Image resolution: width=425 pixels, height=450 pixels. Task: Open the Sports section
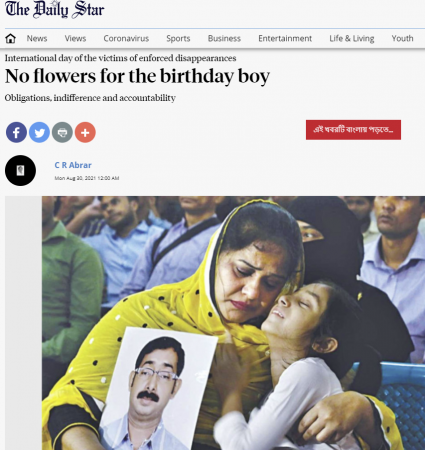[x=178, y=39]
